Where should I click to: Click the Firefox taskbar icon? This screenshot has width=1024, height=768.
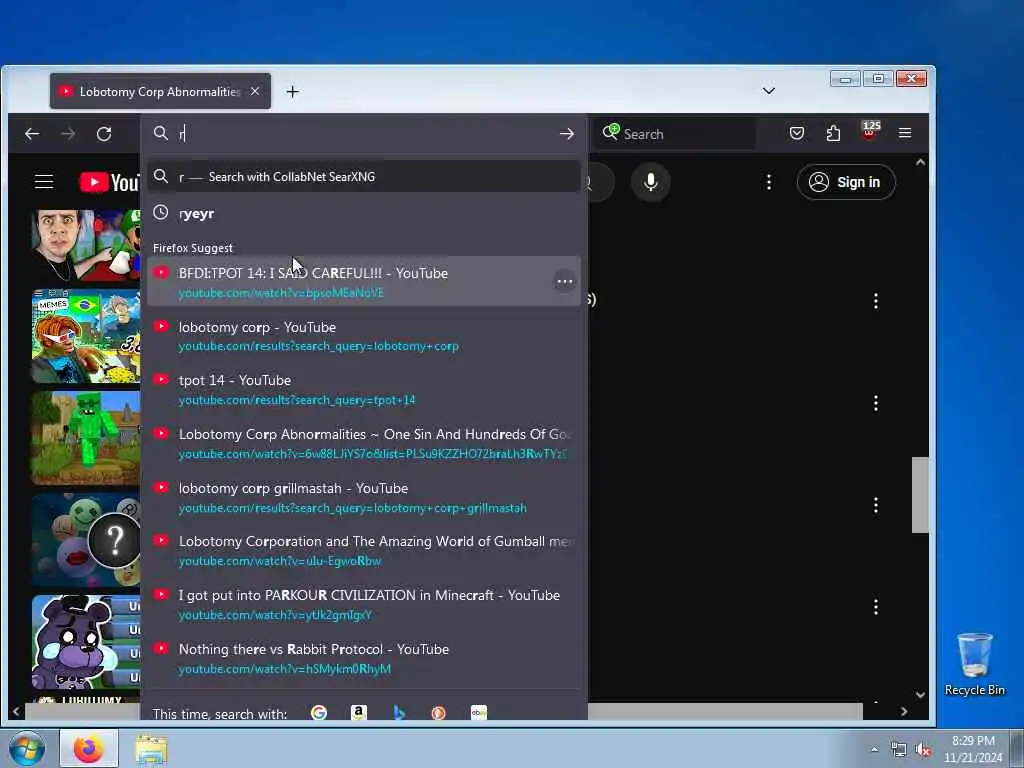coord(89,748)
